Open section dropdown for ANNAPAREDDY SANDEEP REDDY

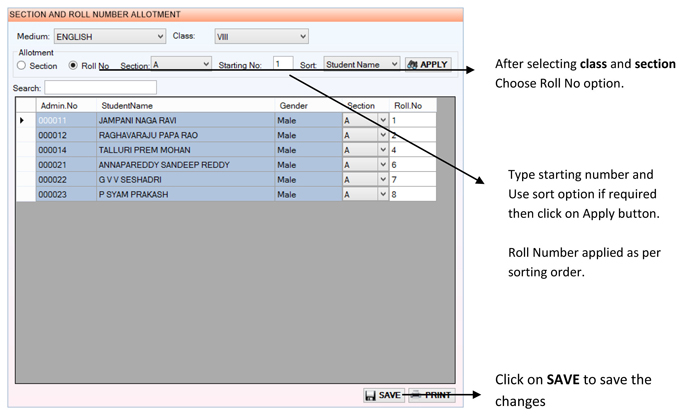[x=383, y=165]
